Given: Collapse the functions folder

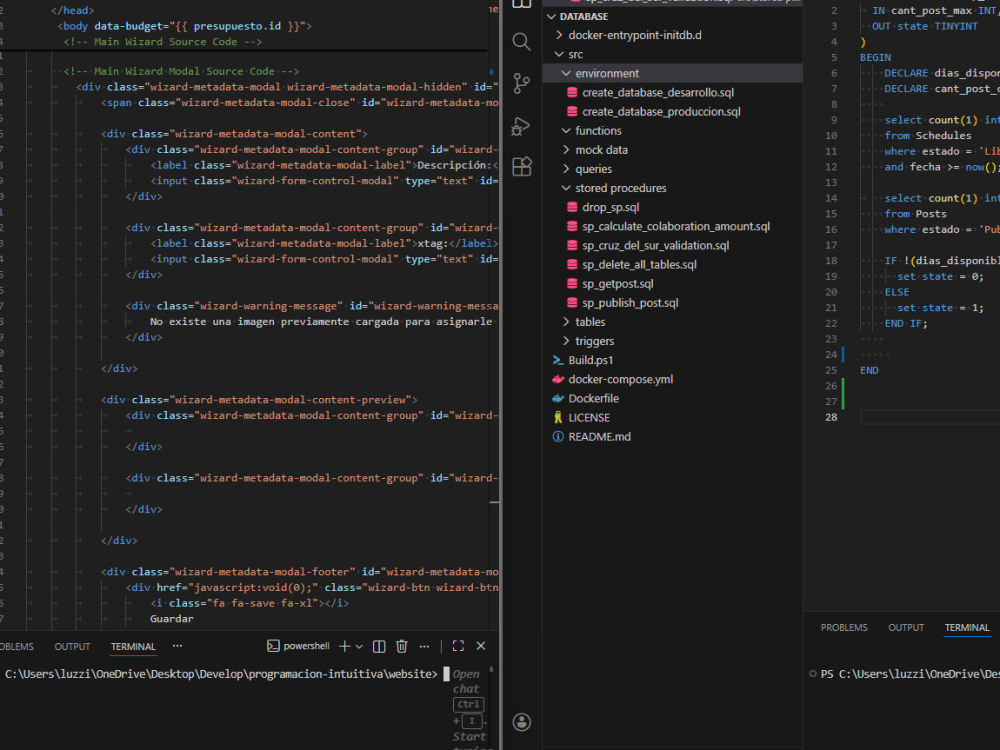Looking at the screenshot, I should [x=566, y=131].
